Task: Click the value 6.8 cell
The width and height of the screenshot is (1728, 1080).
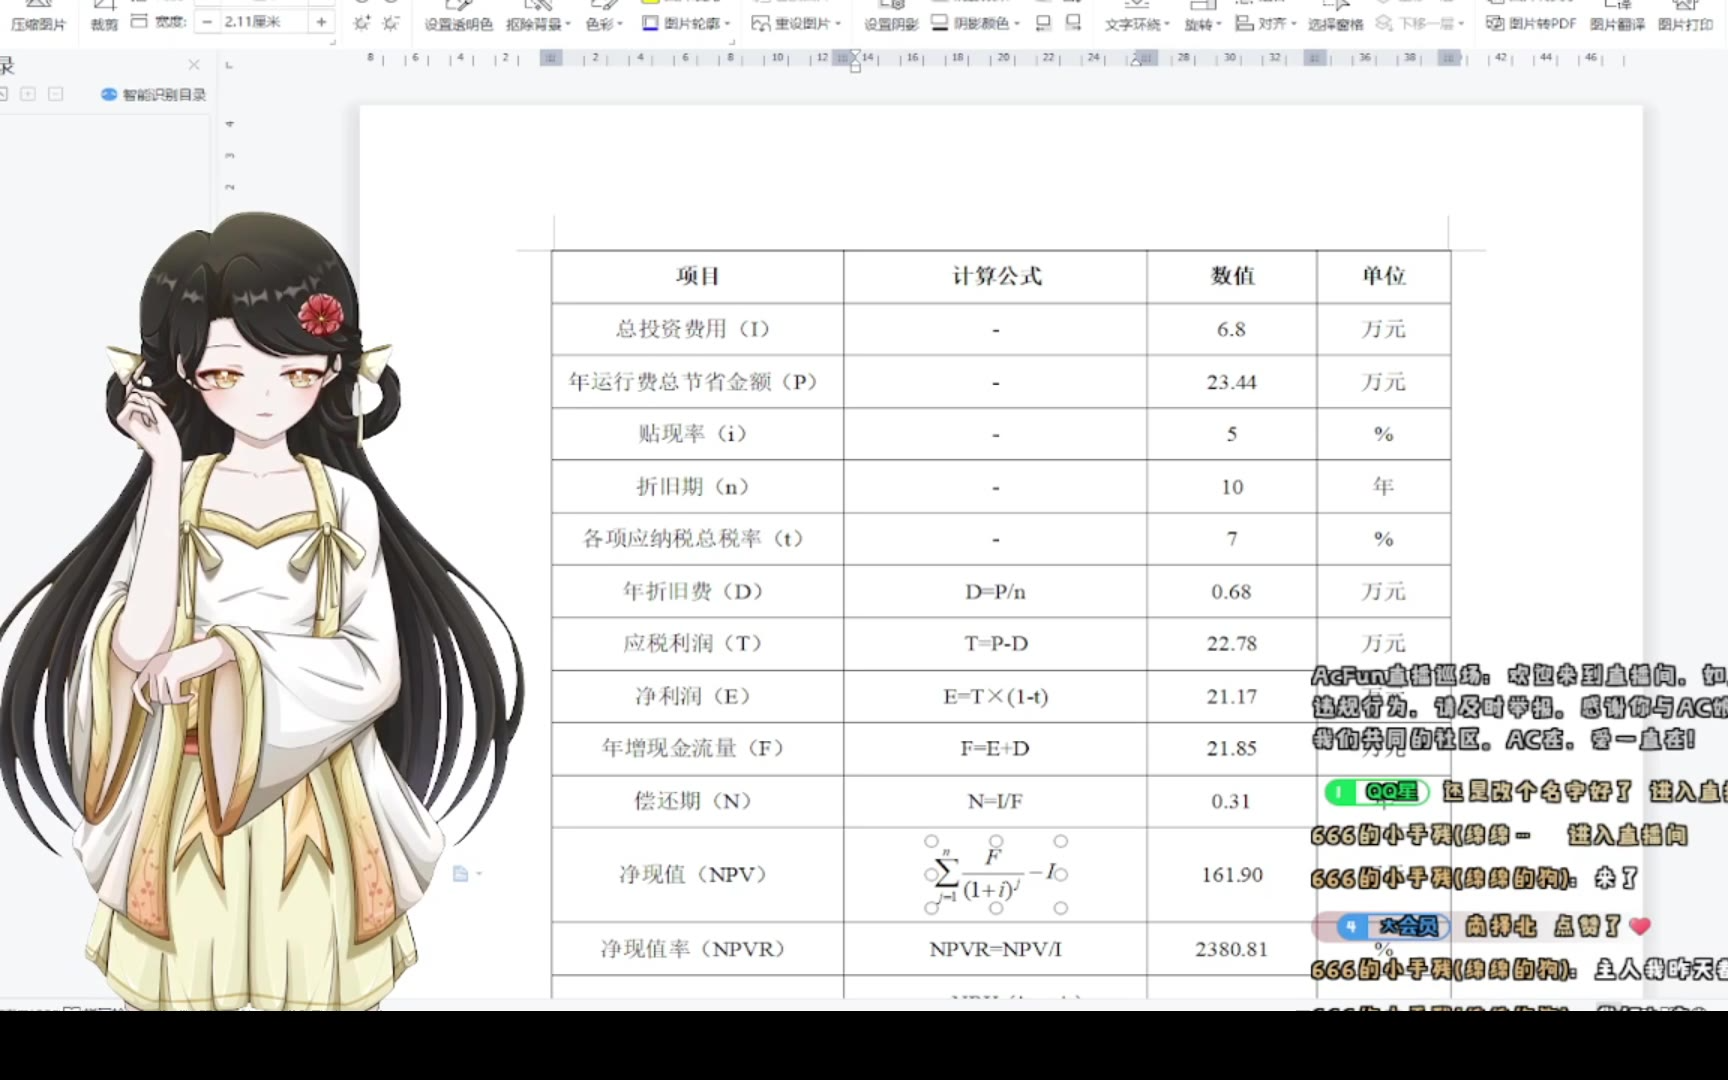Action: pos(1232,330)
